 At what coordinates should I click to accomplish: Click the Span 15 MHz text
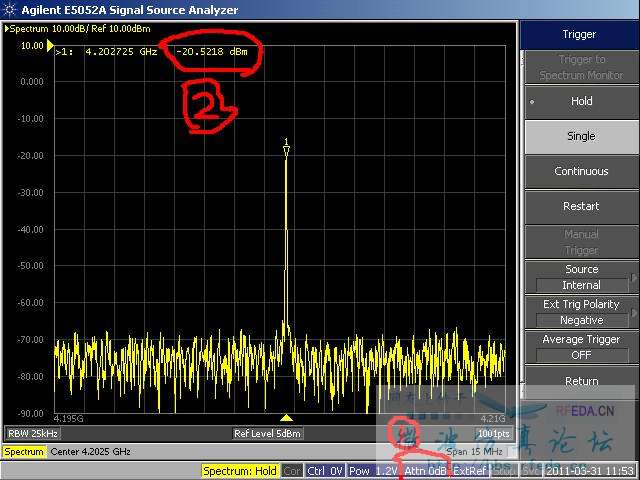(474, 452)
